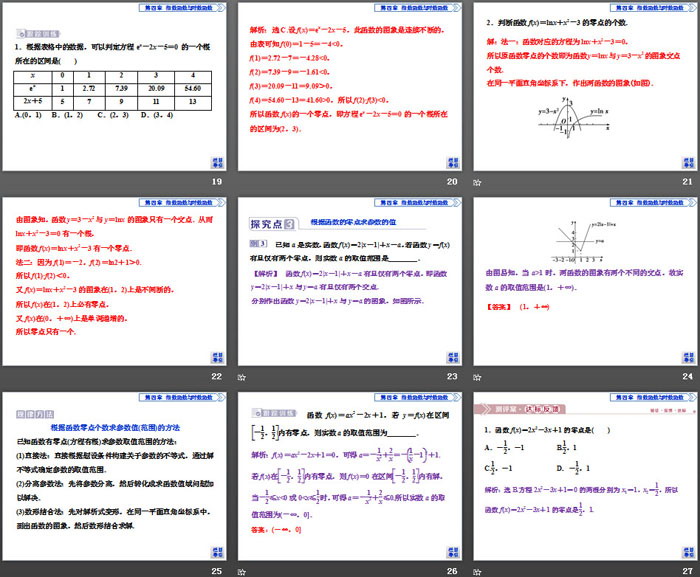Click the red 【答案】 line on slide 24

518,307
